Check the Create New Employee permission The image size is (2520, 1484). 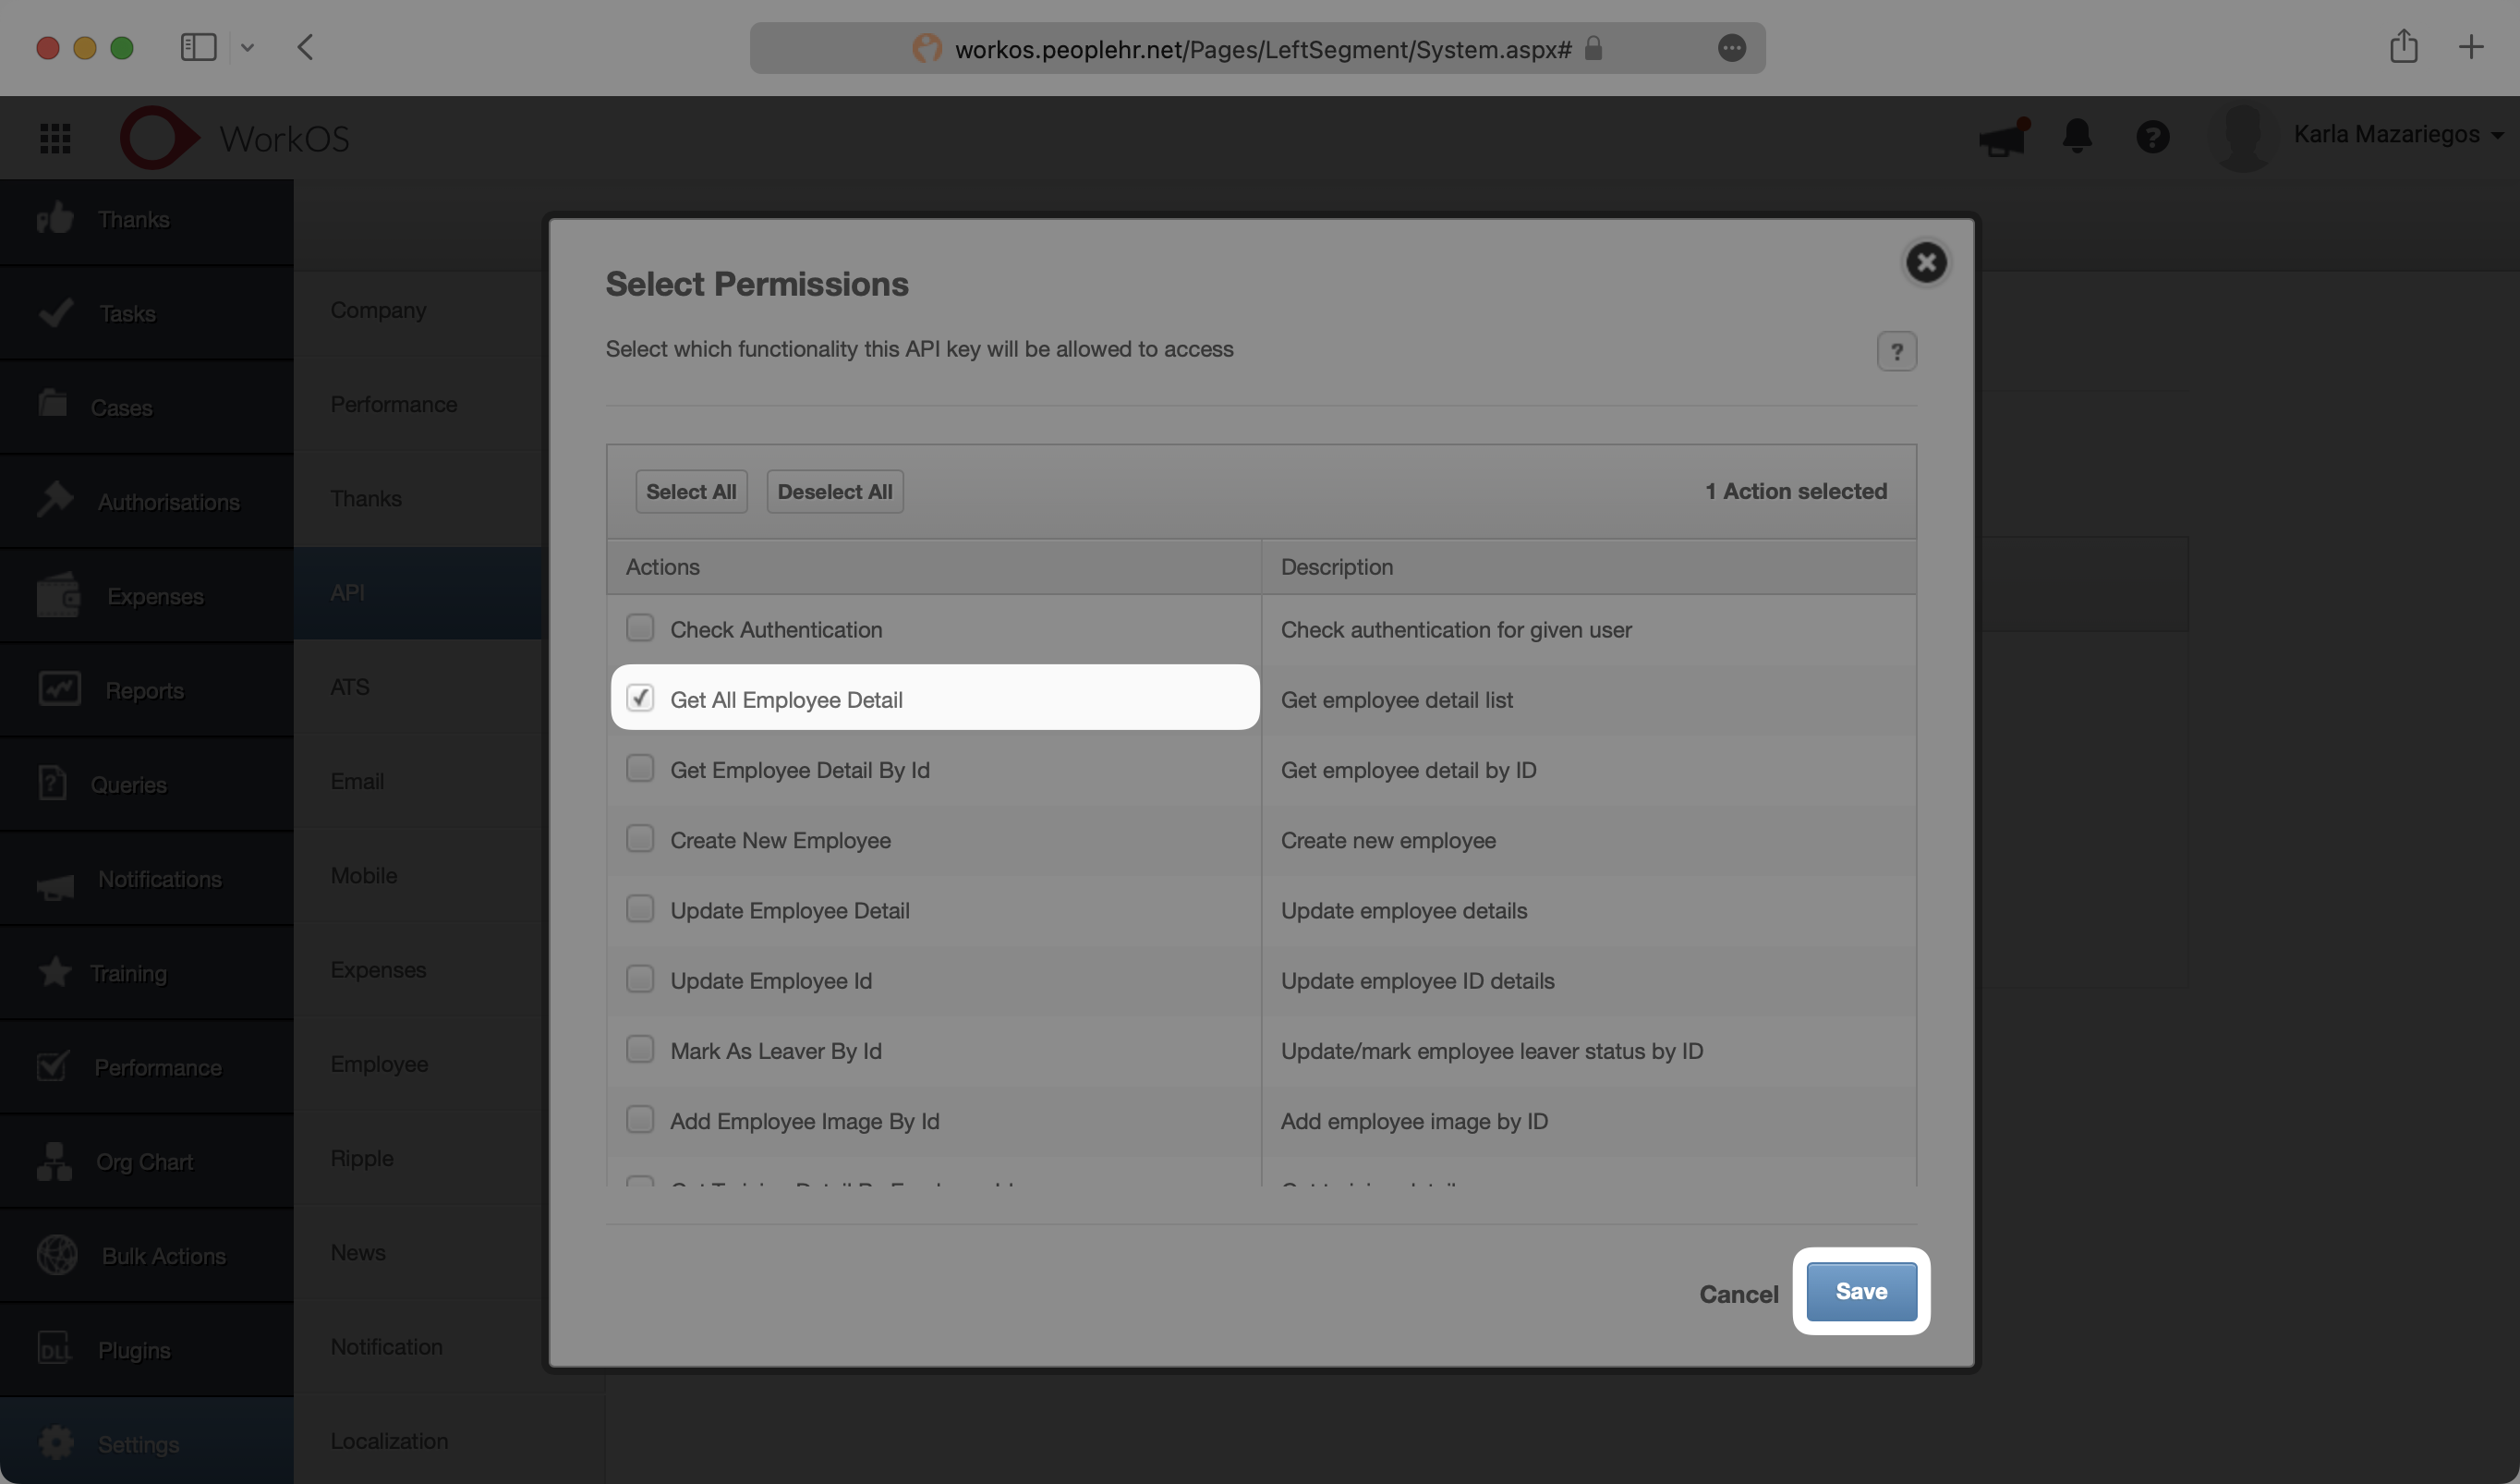coord(641,838)
